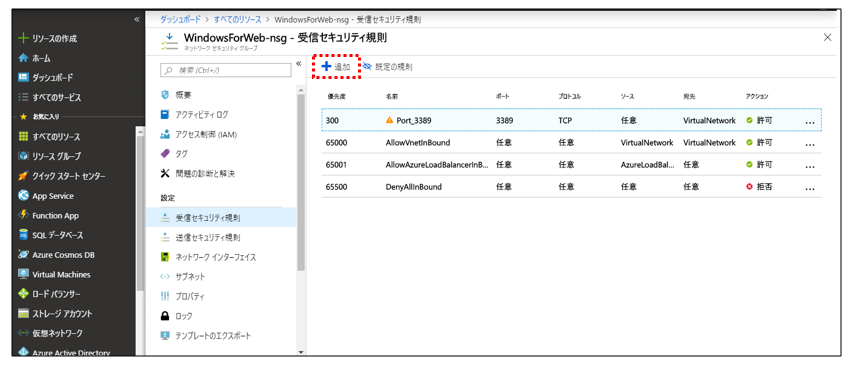The width and height of the screenshot is (850, 365).
Task: Click the Access control (IAM) menu label
Action: coord(206,135)
